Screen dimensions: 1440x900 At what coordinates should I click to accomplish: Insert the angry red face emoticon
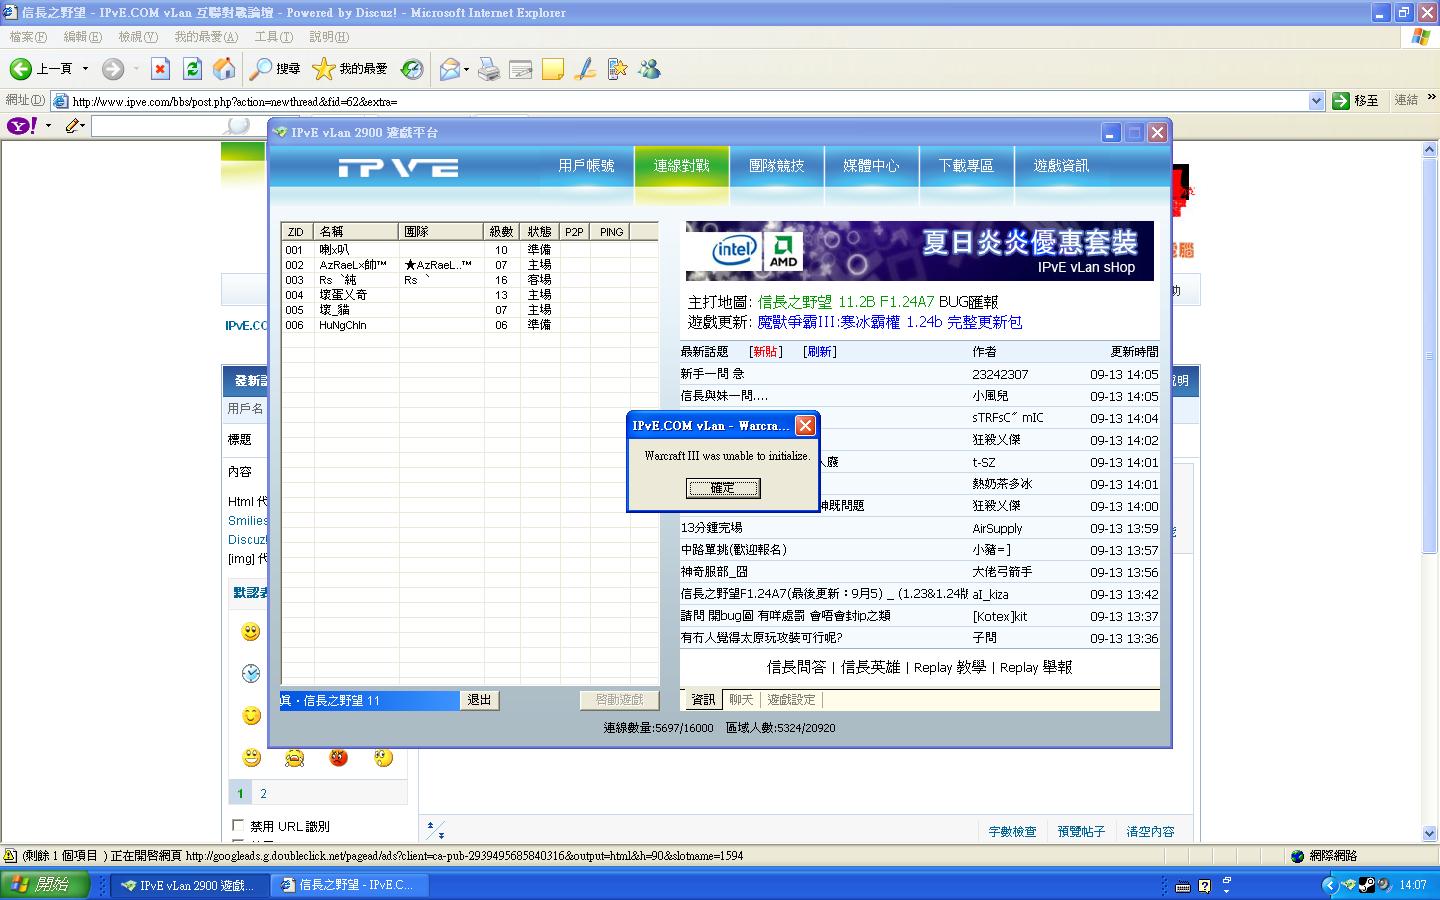(x=339, y=758)
